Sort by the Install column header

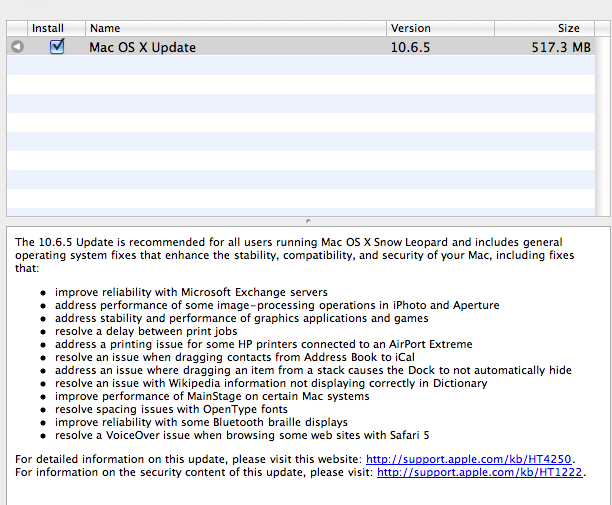tap(56, 28)
